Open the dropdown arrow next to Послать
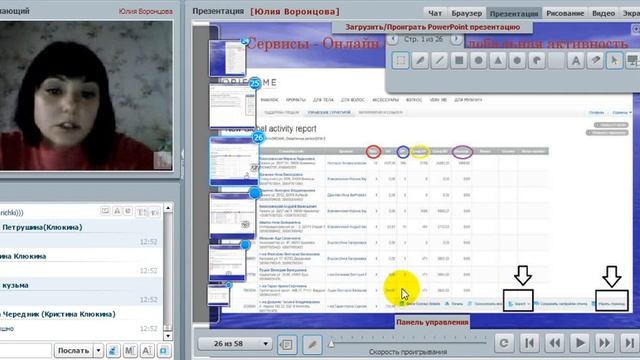Image resolution: width=640 pixels, height=360 pixels. tap(98, 351)
